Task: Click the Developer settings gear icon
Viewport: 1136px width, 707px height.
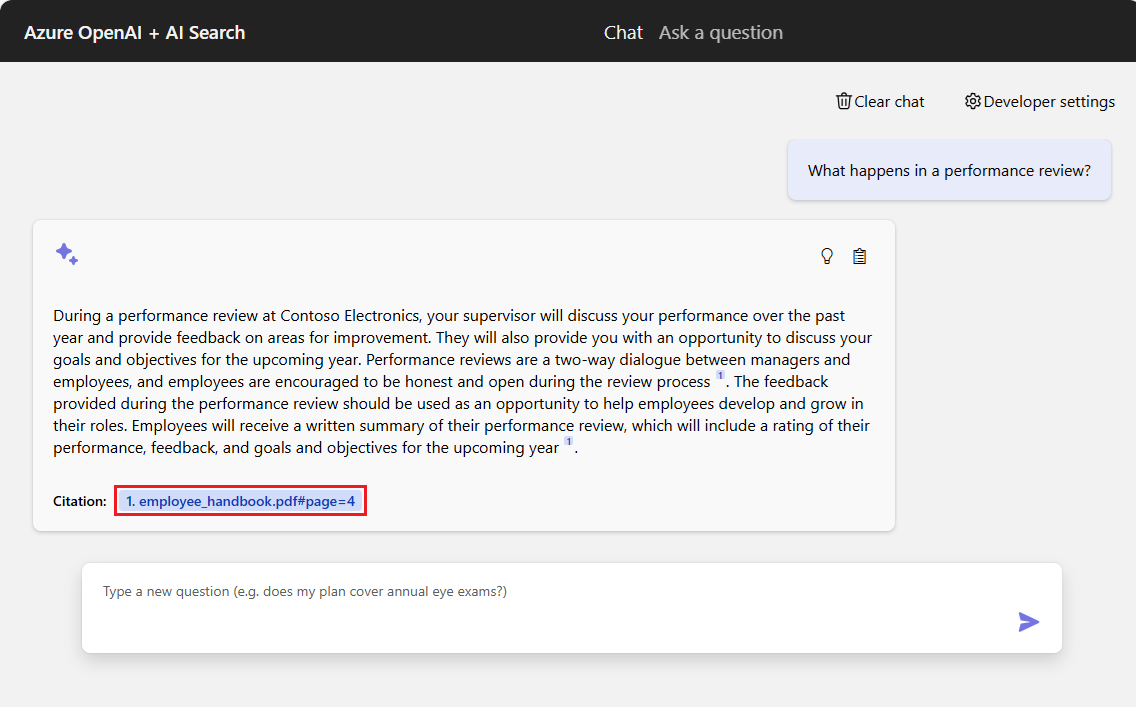Action: coord(973,101)
